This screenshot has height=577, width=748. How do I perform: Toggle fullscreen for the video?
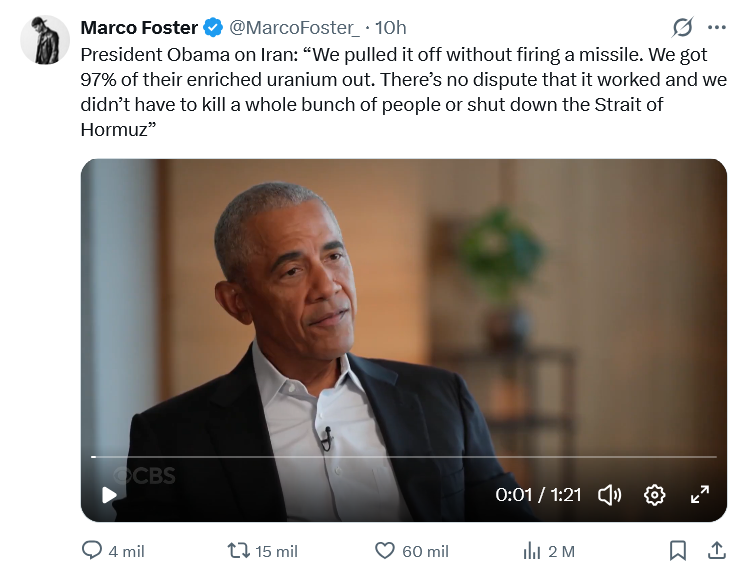pyautogui.click(x=700, y=495)
